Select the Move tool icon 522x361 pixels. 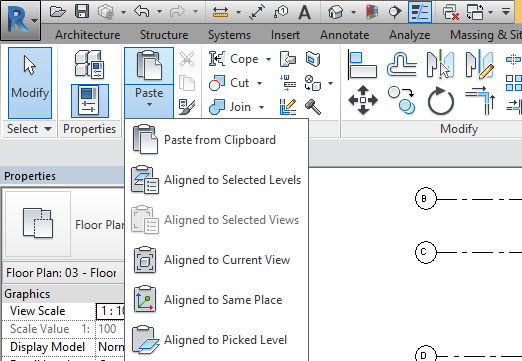(x=363, y=100)
